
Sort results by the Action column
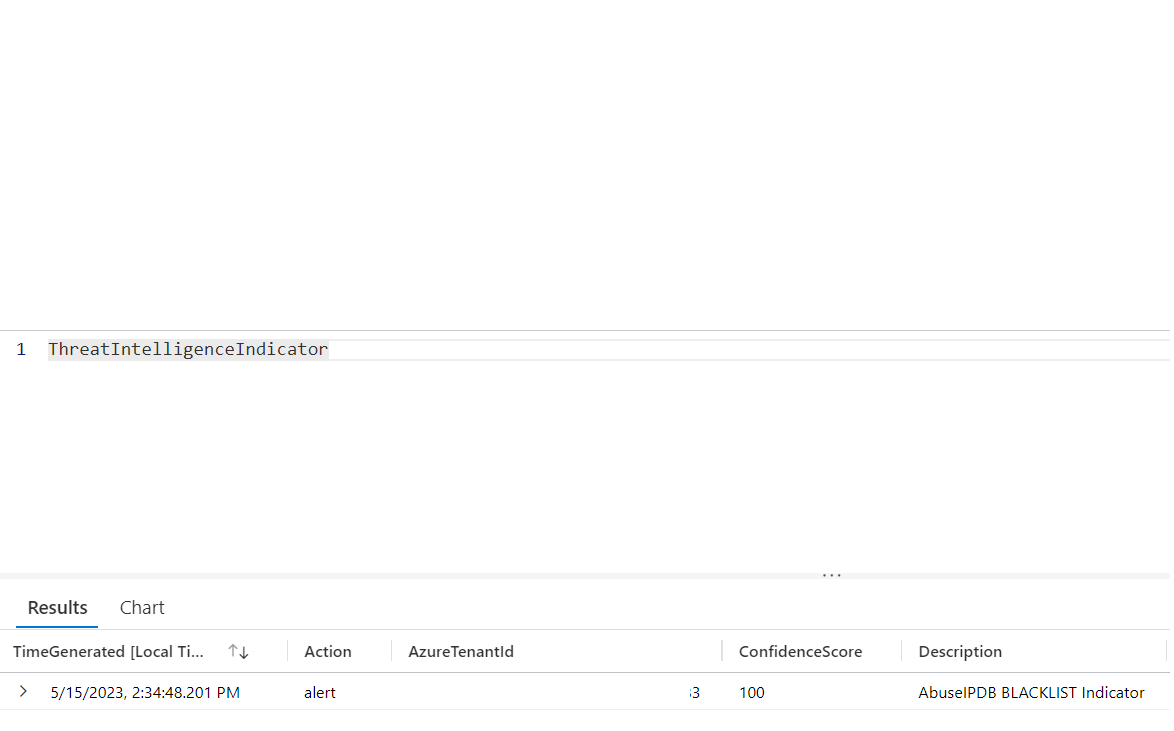click(x=327, y=651)
